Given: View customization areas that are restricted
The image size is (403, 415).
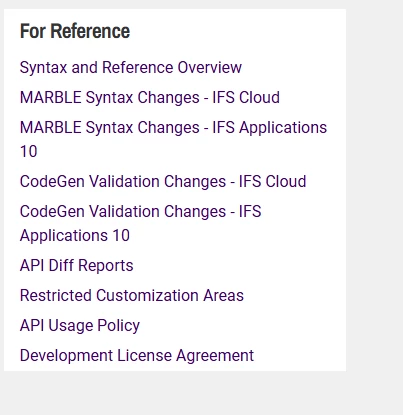Looking at the screenshot, I should 132,295.
